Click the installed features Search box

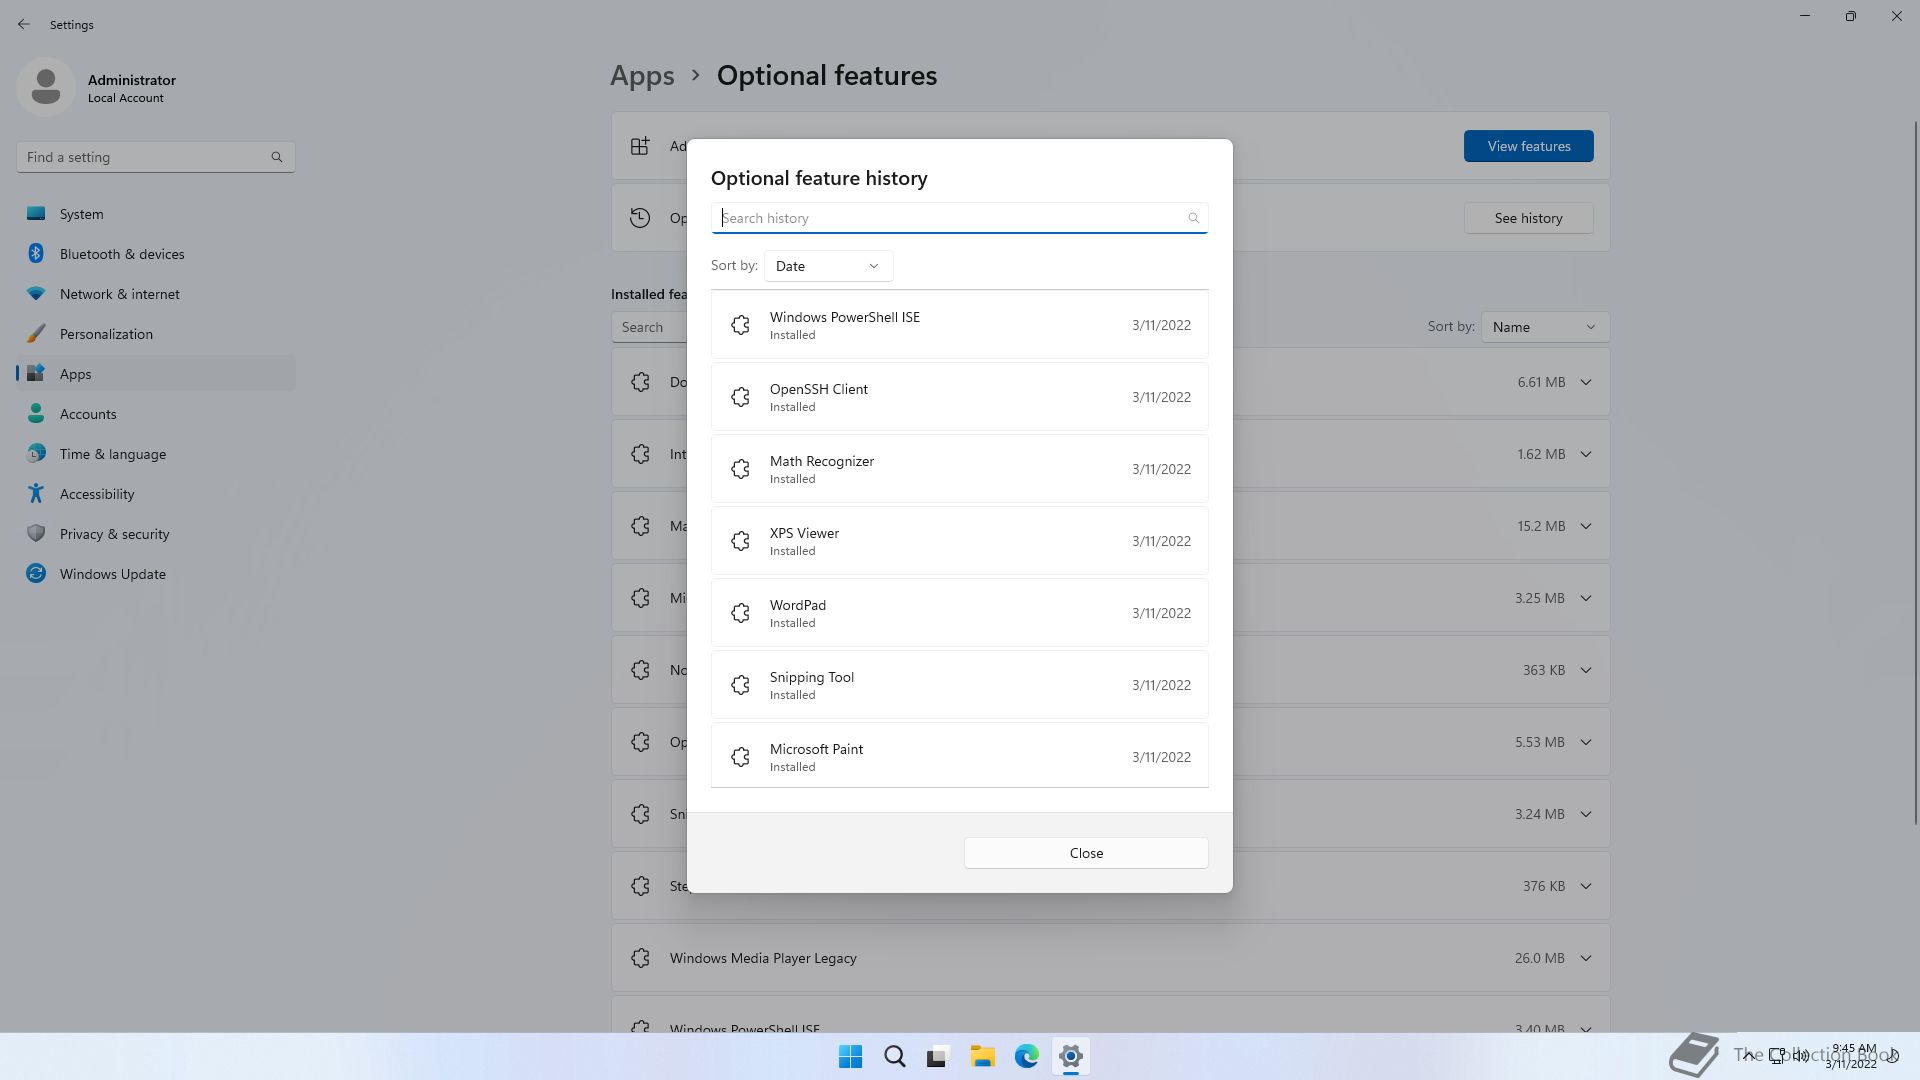pos(650,327)
